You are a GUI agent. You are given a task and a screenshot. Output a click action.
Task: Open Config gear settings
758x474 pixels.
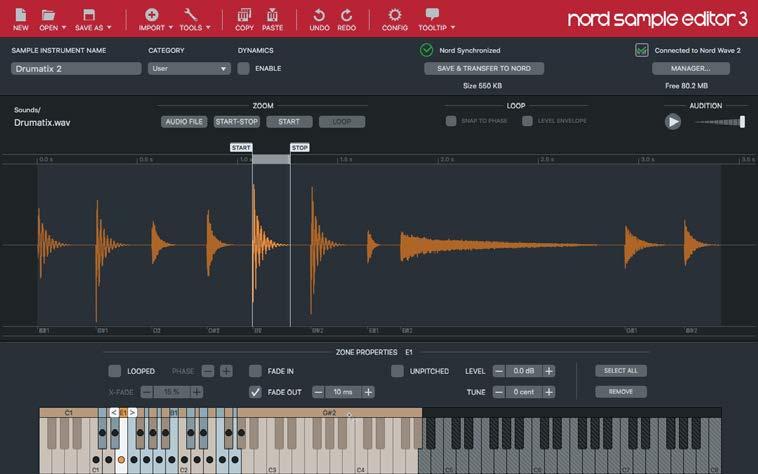(x=394, y=15)
